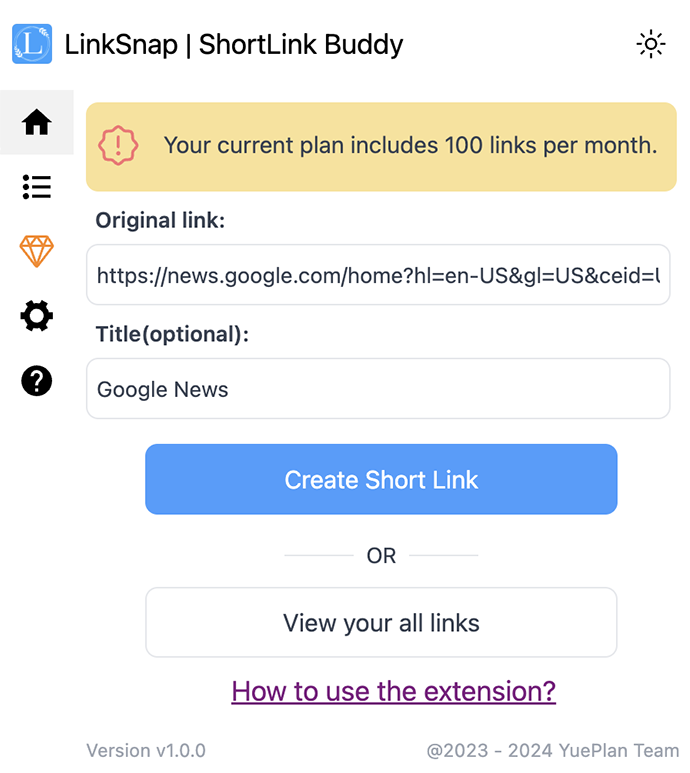Click the View your all links button
Image resolution: width=690 pixels, height=773 pixels.
(381, 623)
